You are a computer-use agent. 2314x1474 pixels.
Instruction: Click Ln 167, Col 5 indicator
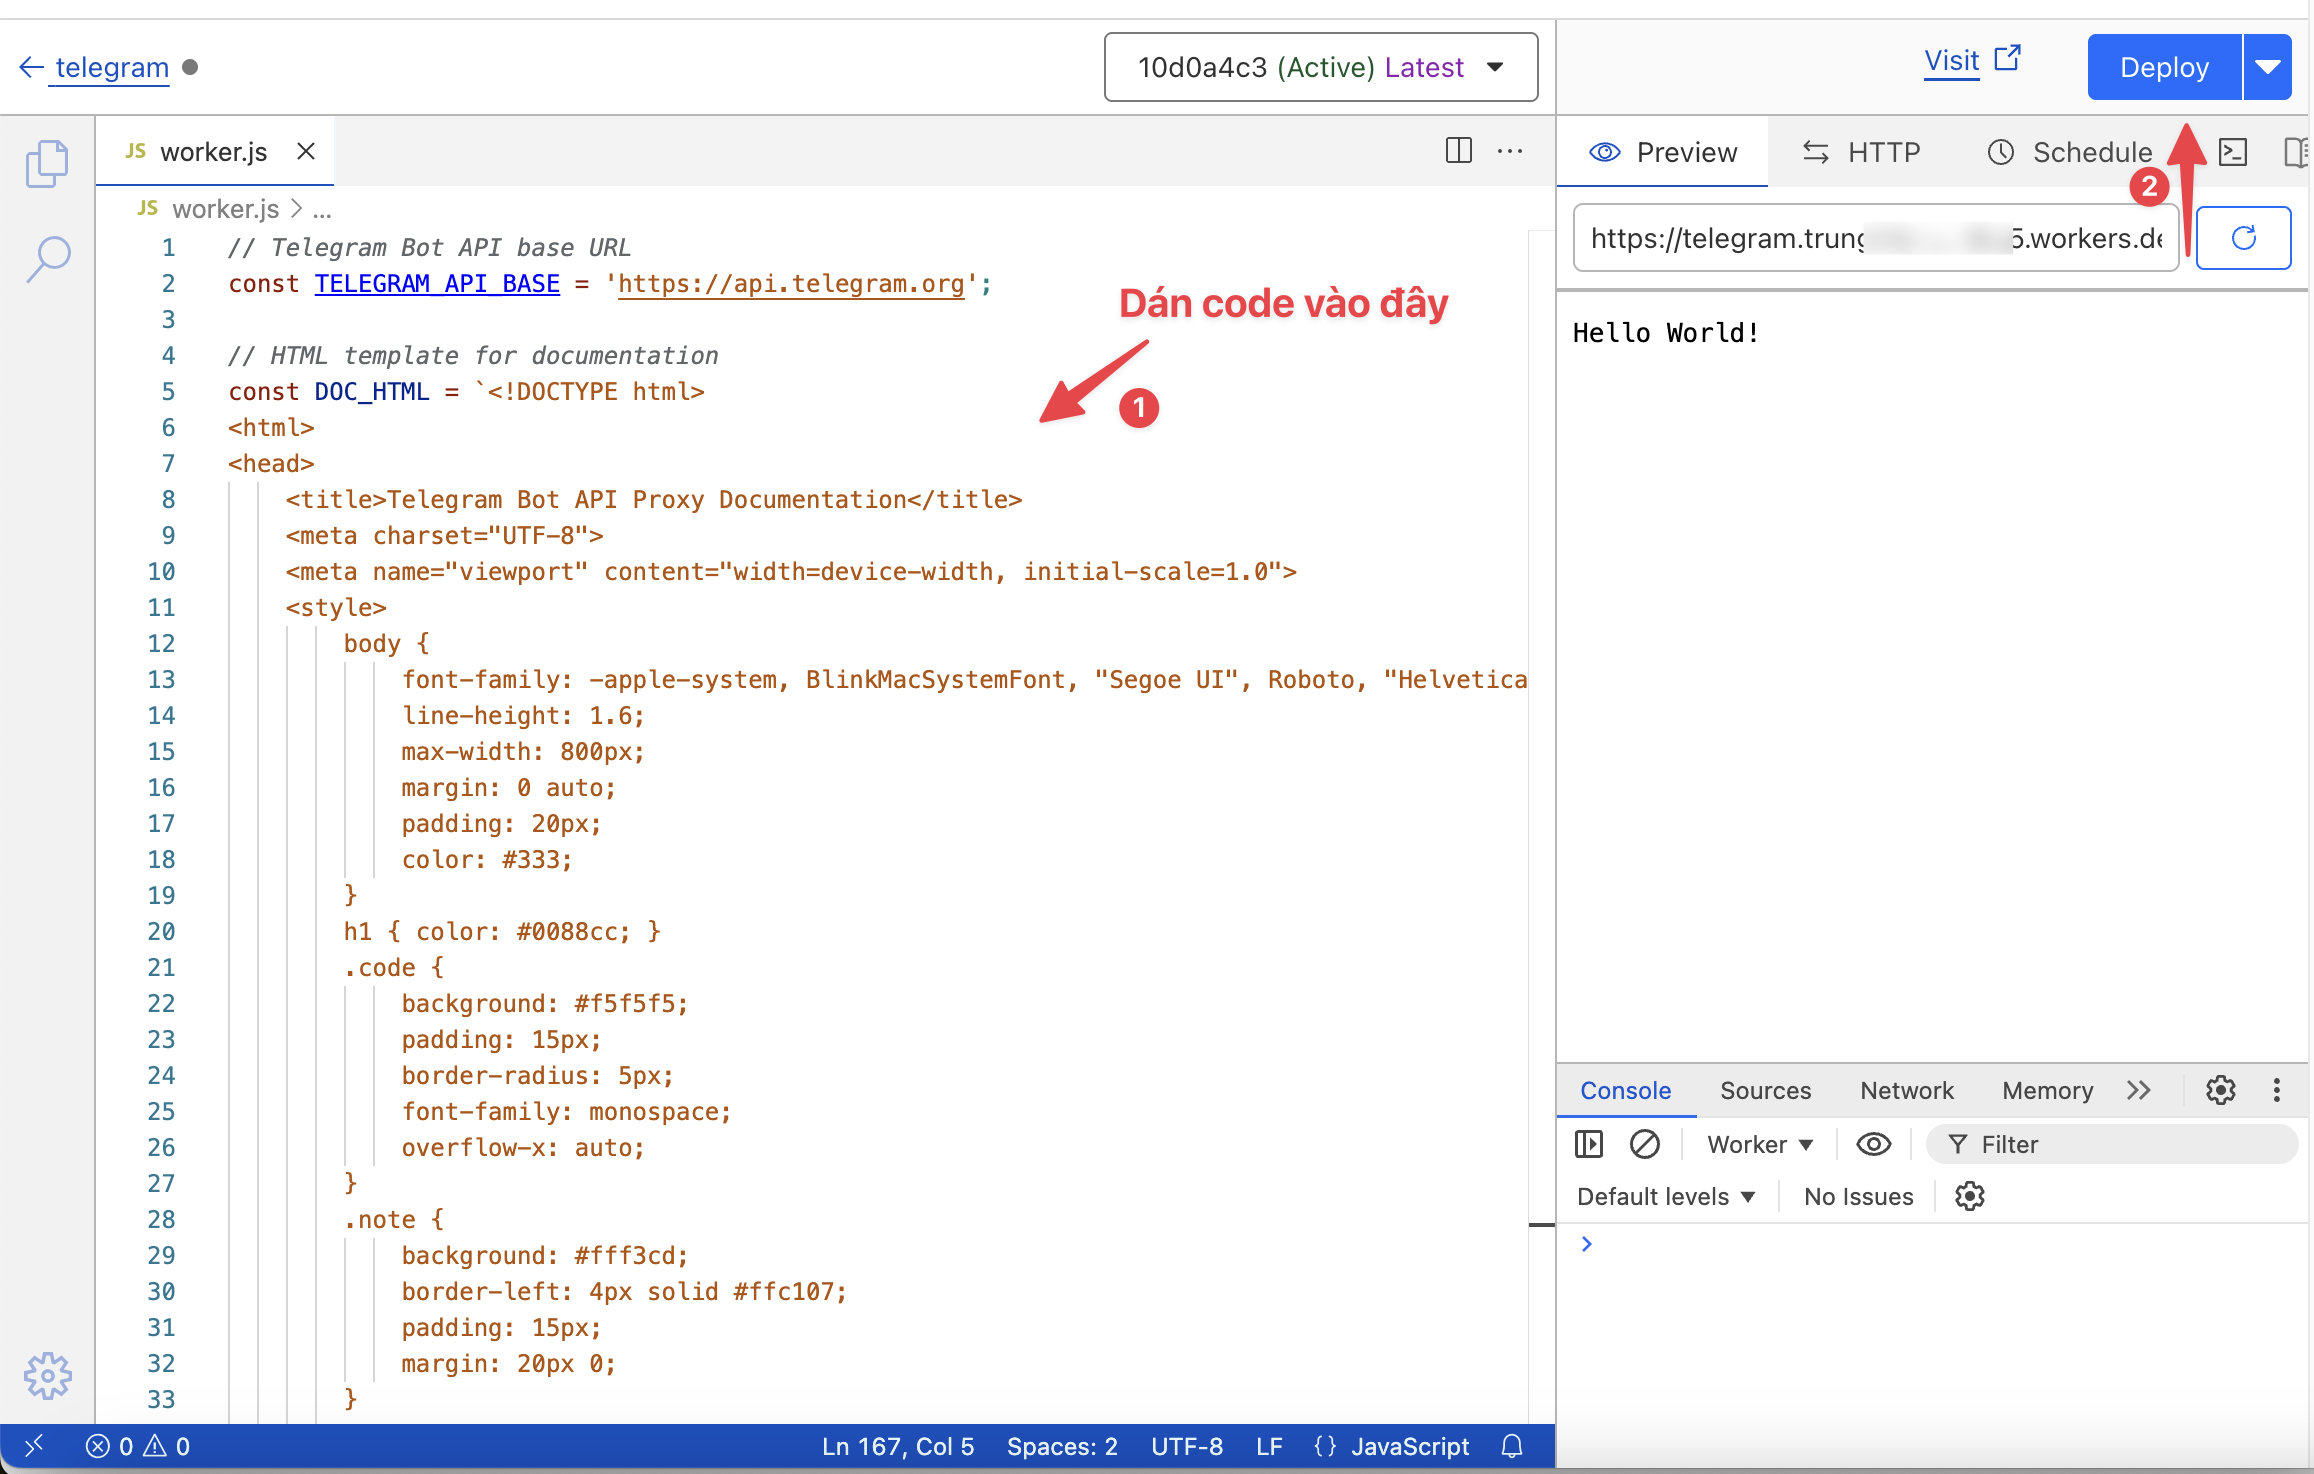[x=897, y=1446]
